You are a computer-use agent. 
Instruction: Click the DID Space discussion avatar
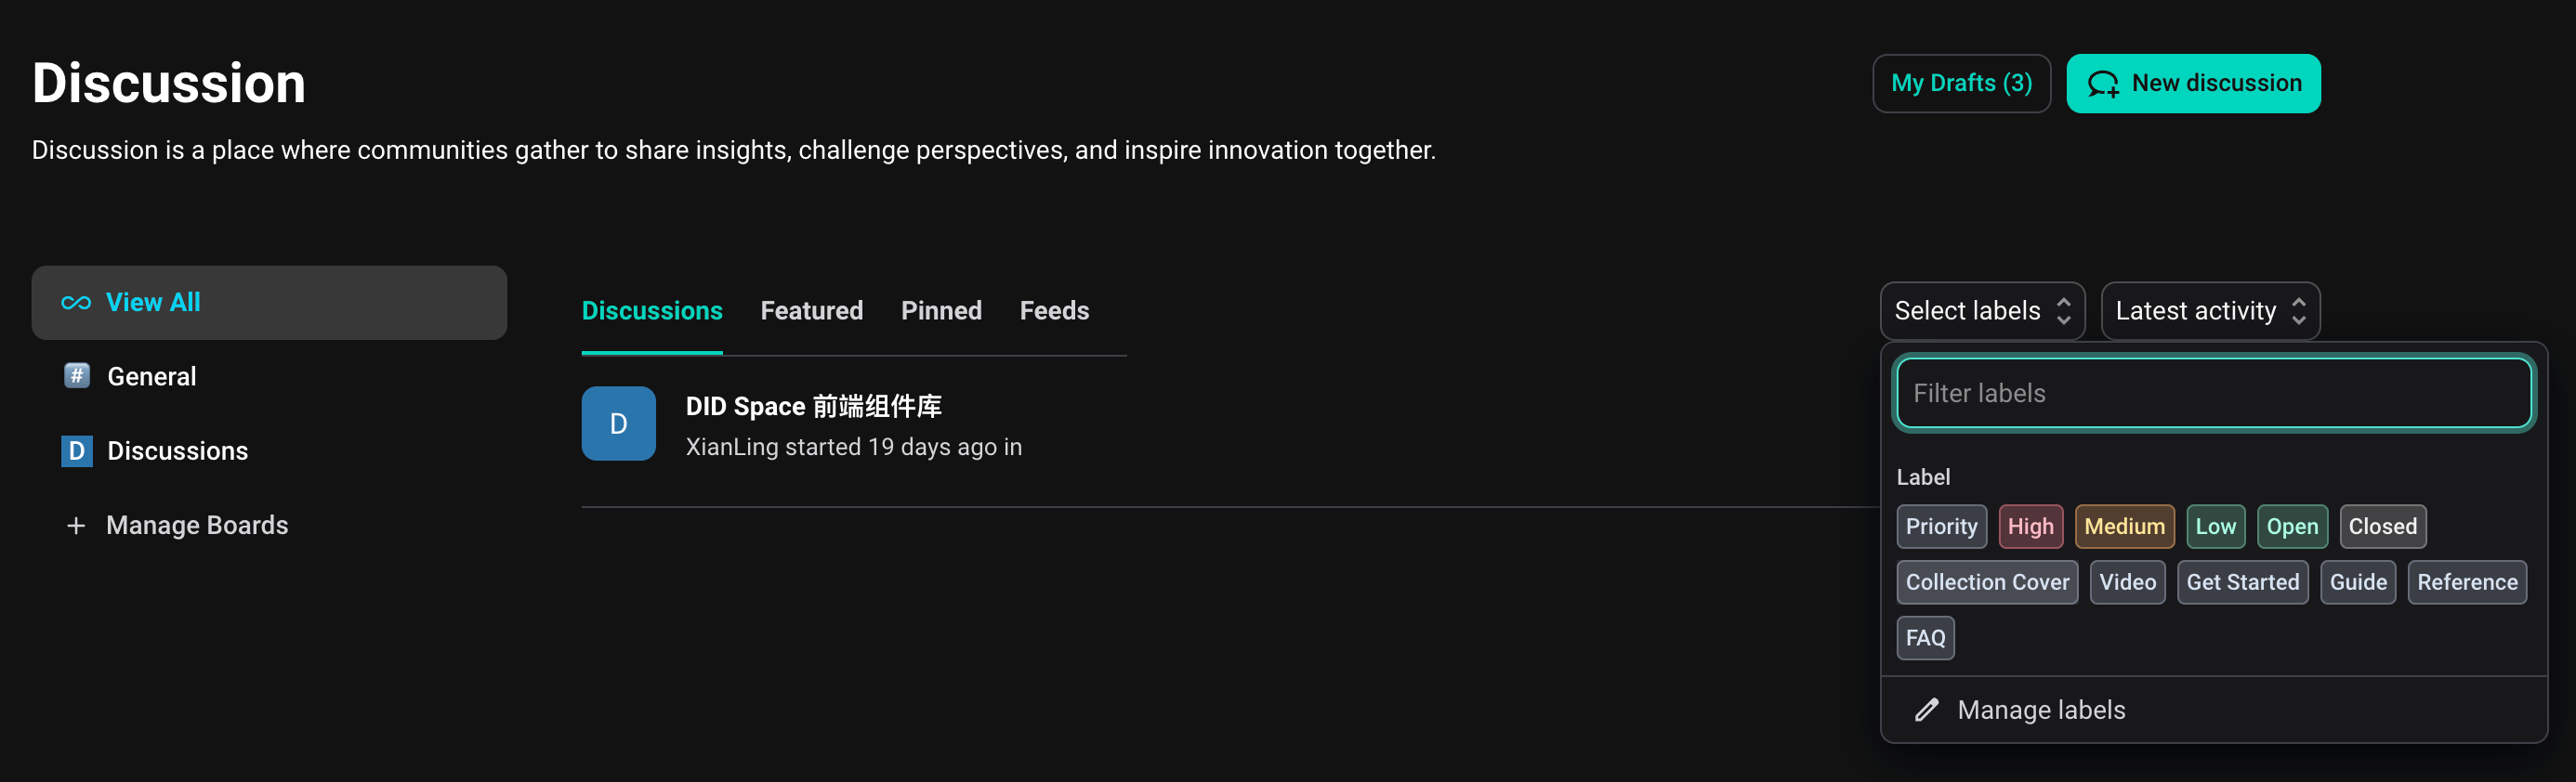618,424
